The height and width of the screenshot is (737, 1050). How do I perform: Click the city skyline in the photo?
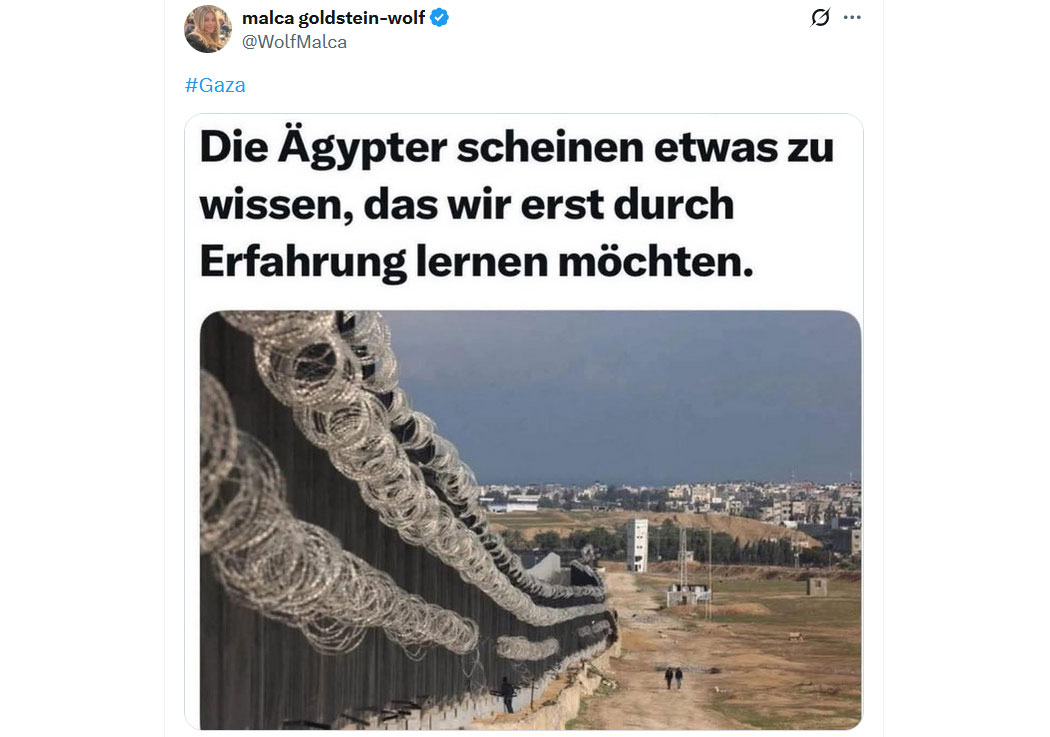tap(670, 499)
